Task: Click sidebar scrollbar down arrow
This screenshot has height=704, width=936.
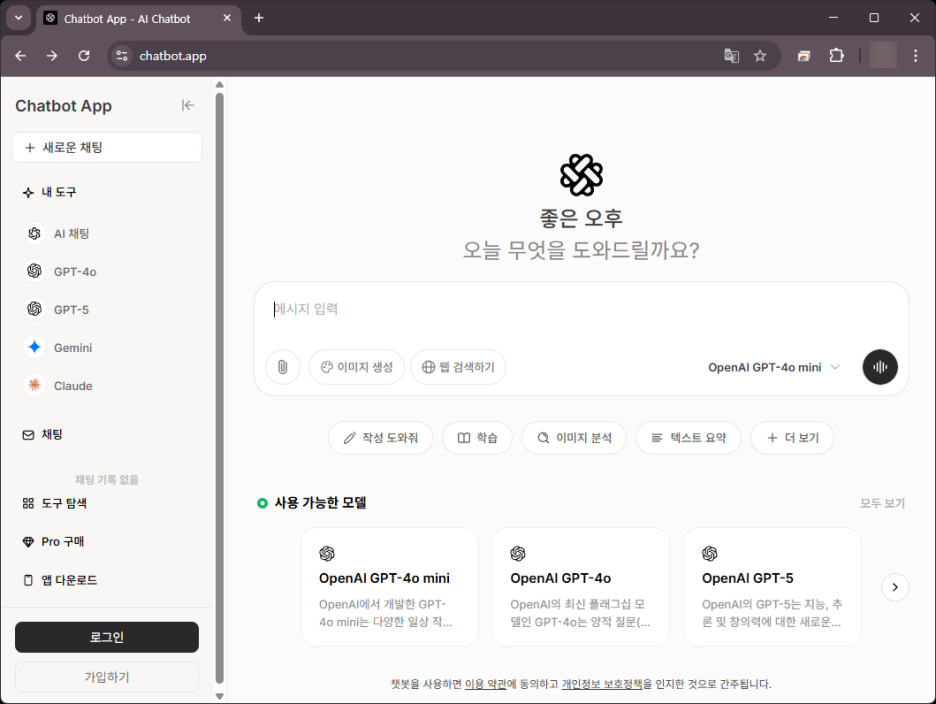Action: 220,696
